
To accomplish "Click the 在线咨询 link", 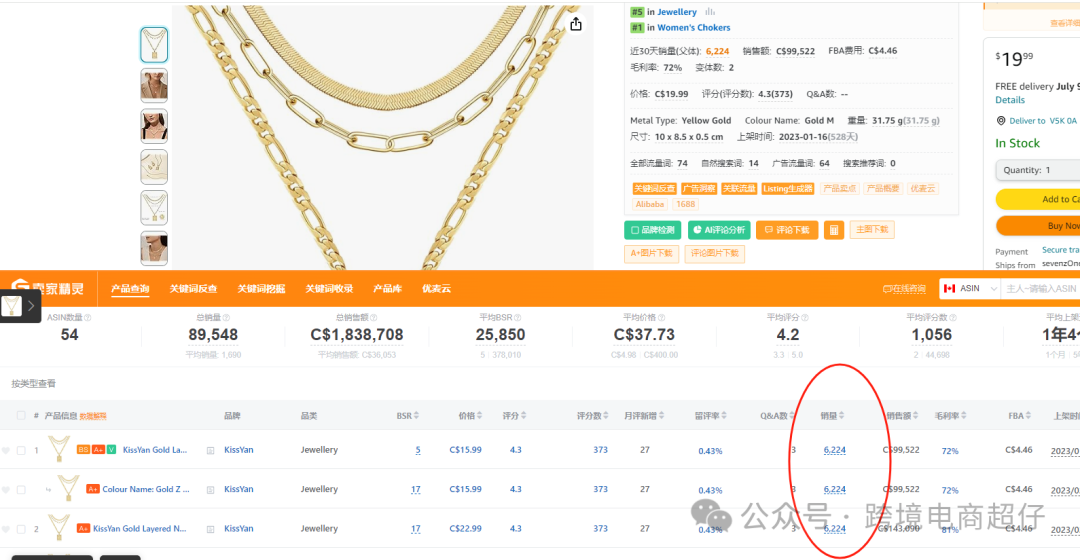I will click(904, 289).
